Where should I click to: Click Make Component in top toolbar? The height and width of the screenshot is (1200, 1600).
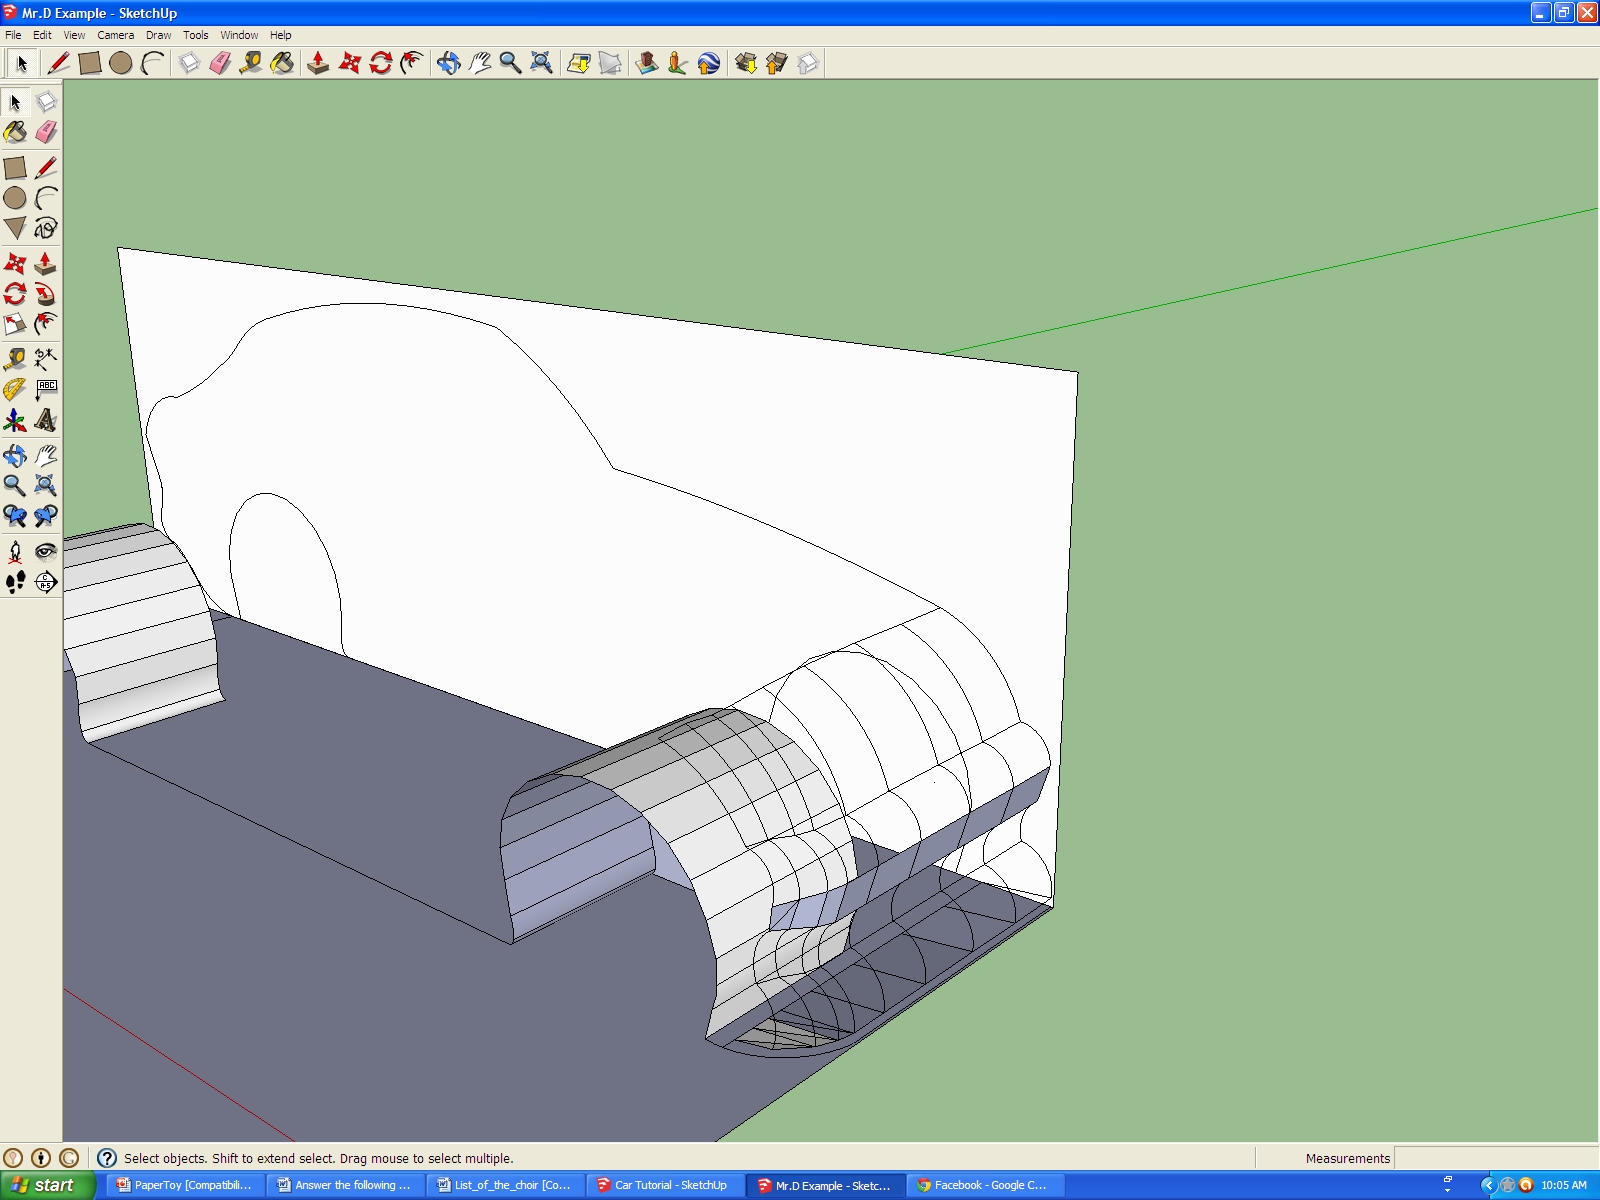189,63
